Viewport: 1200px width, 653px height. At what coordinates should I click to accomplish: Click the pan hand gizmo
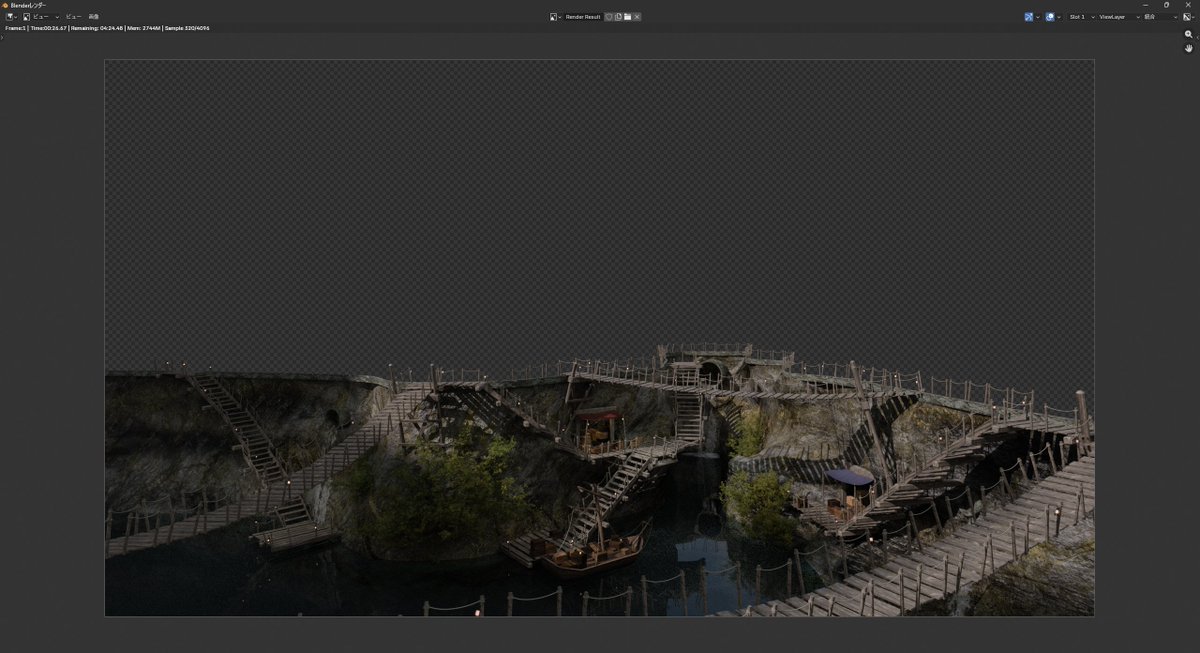(1189, 48)
